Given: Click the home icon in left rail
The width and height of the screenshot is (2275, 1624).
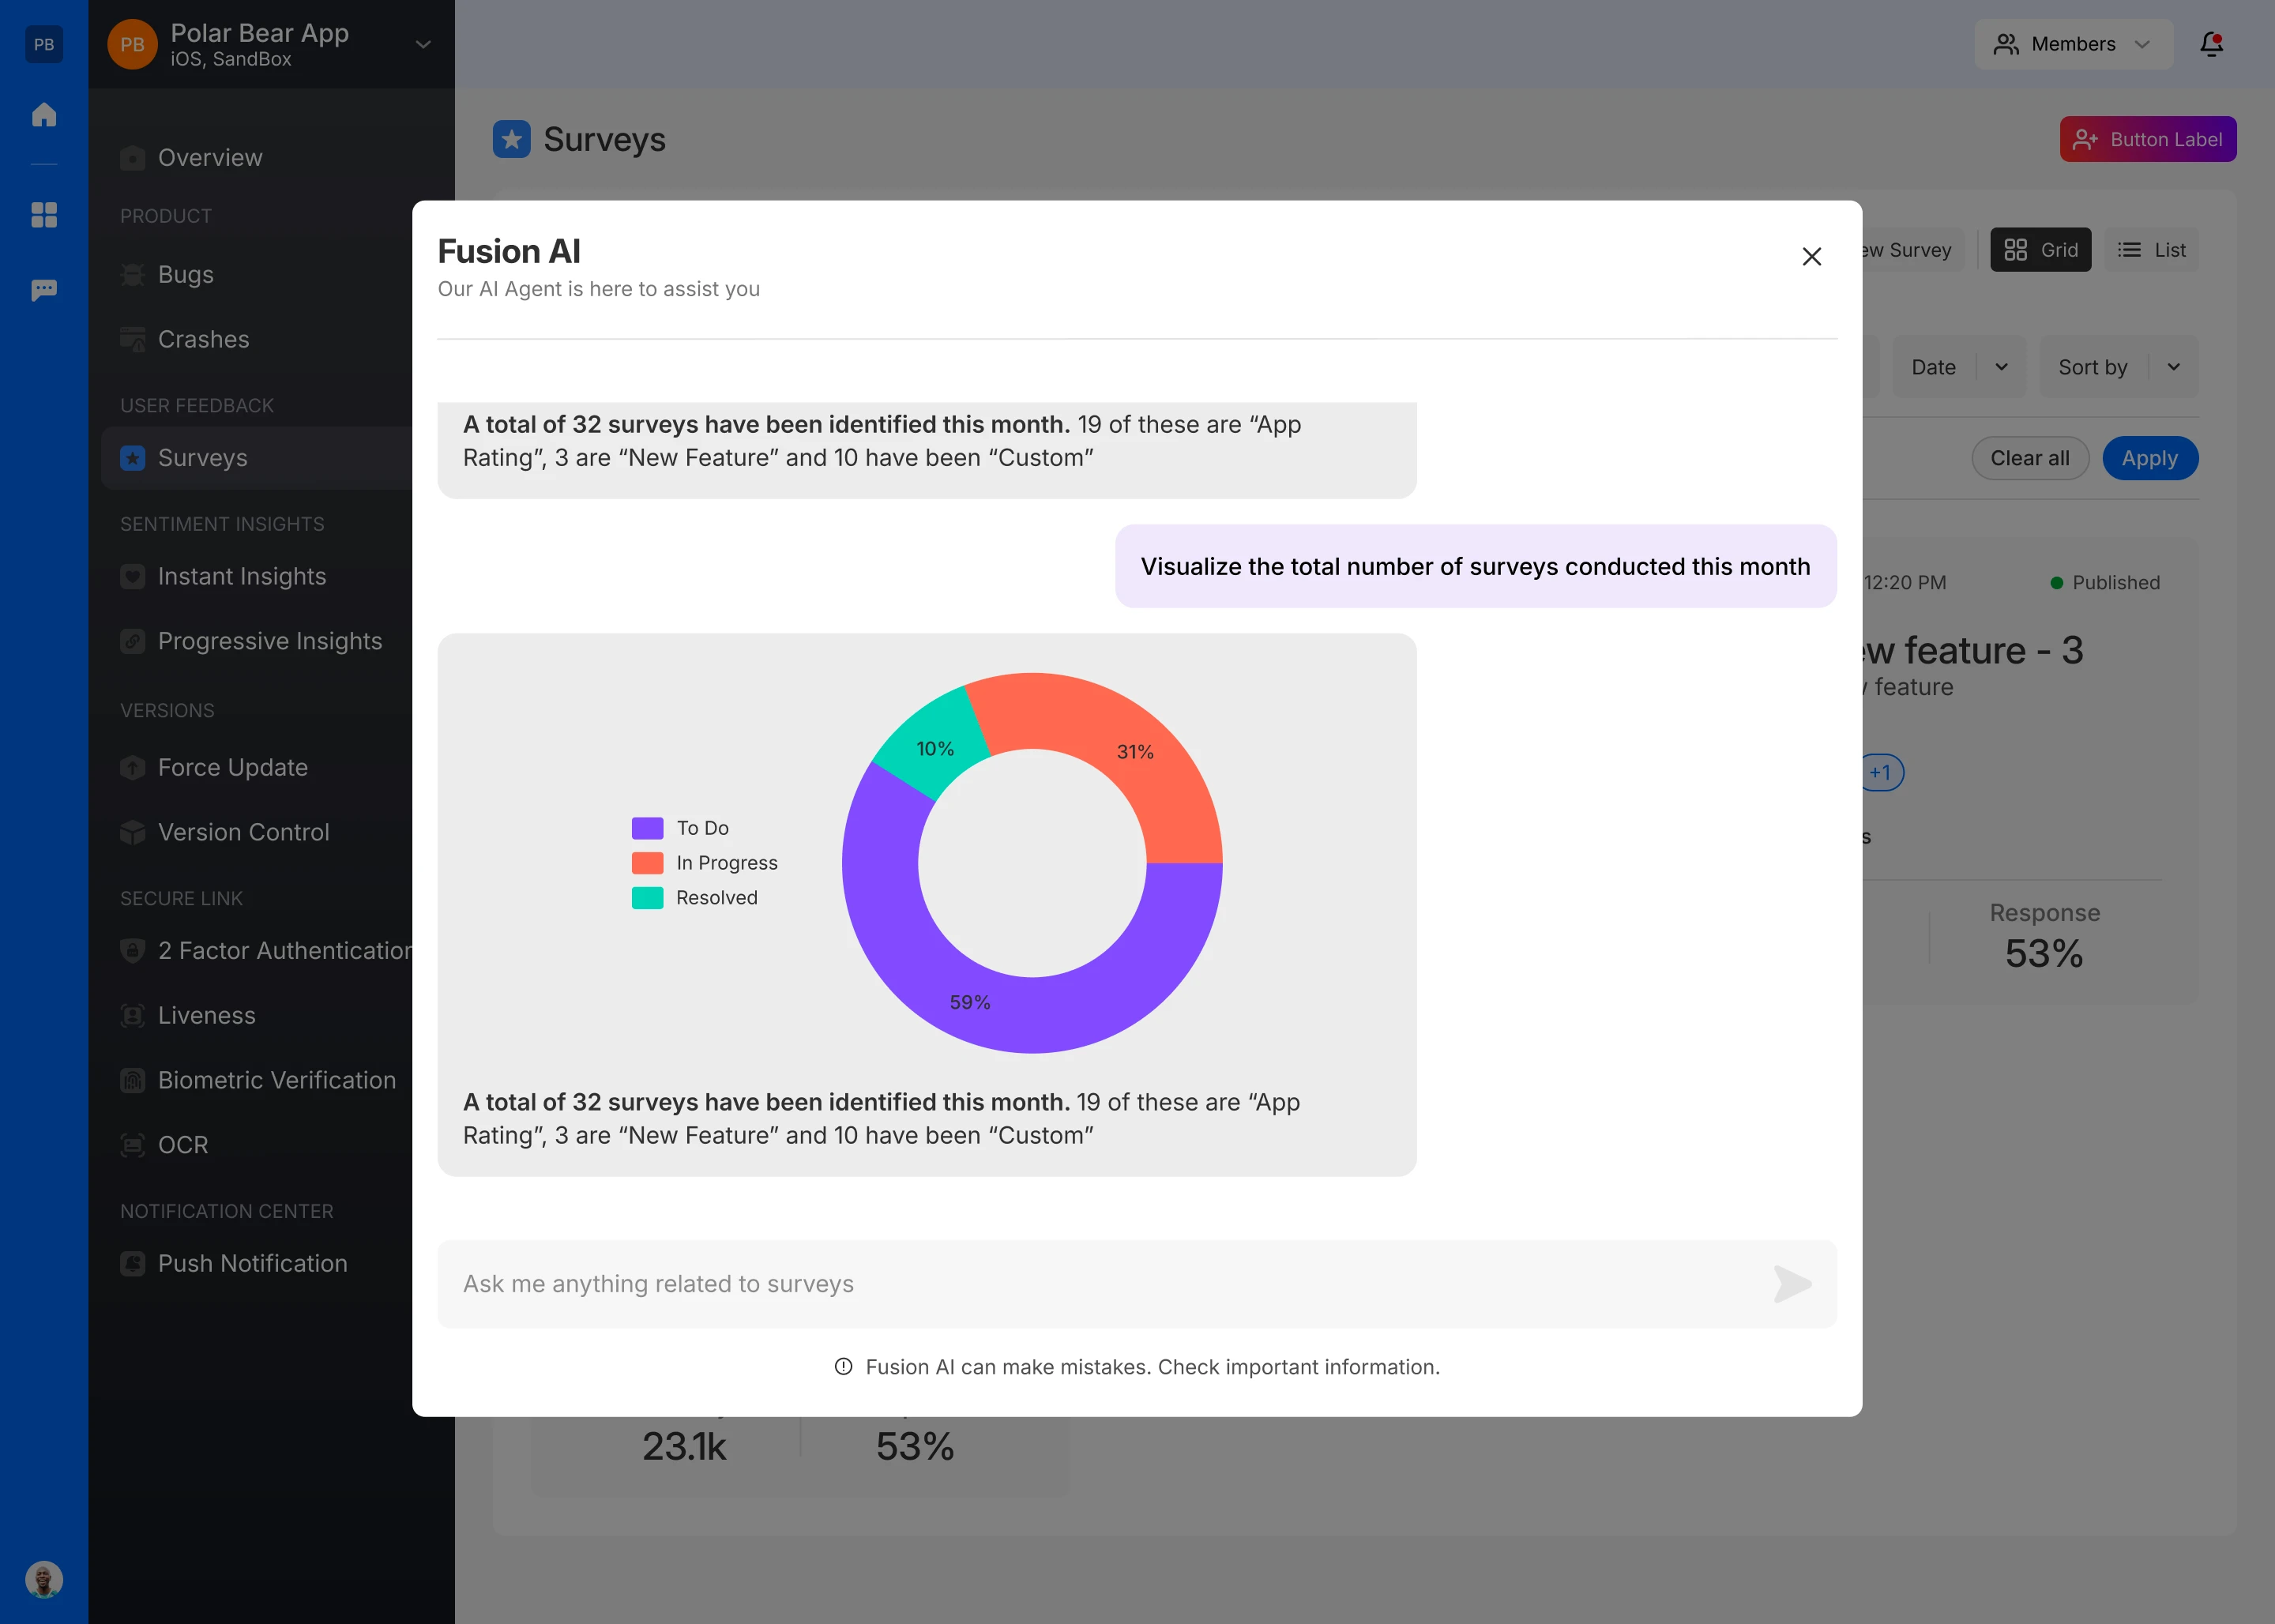Looking at the screenshot, I should [x=44, y=114].
